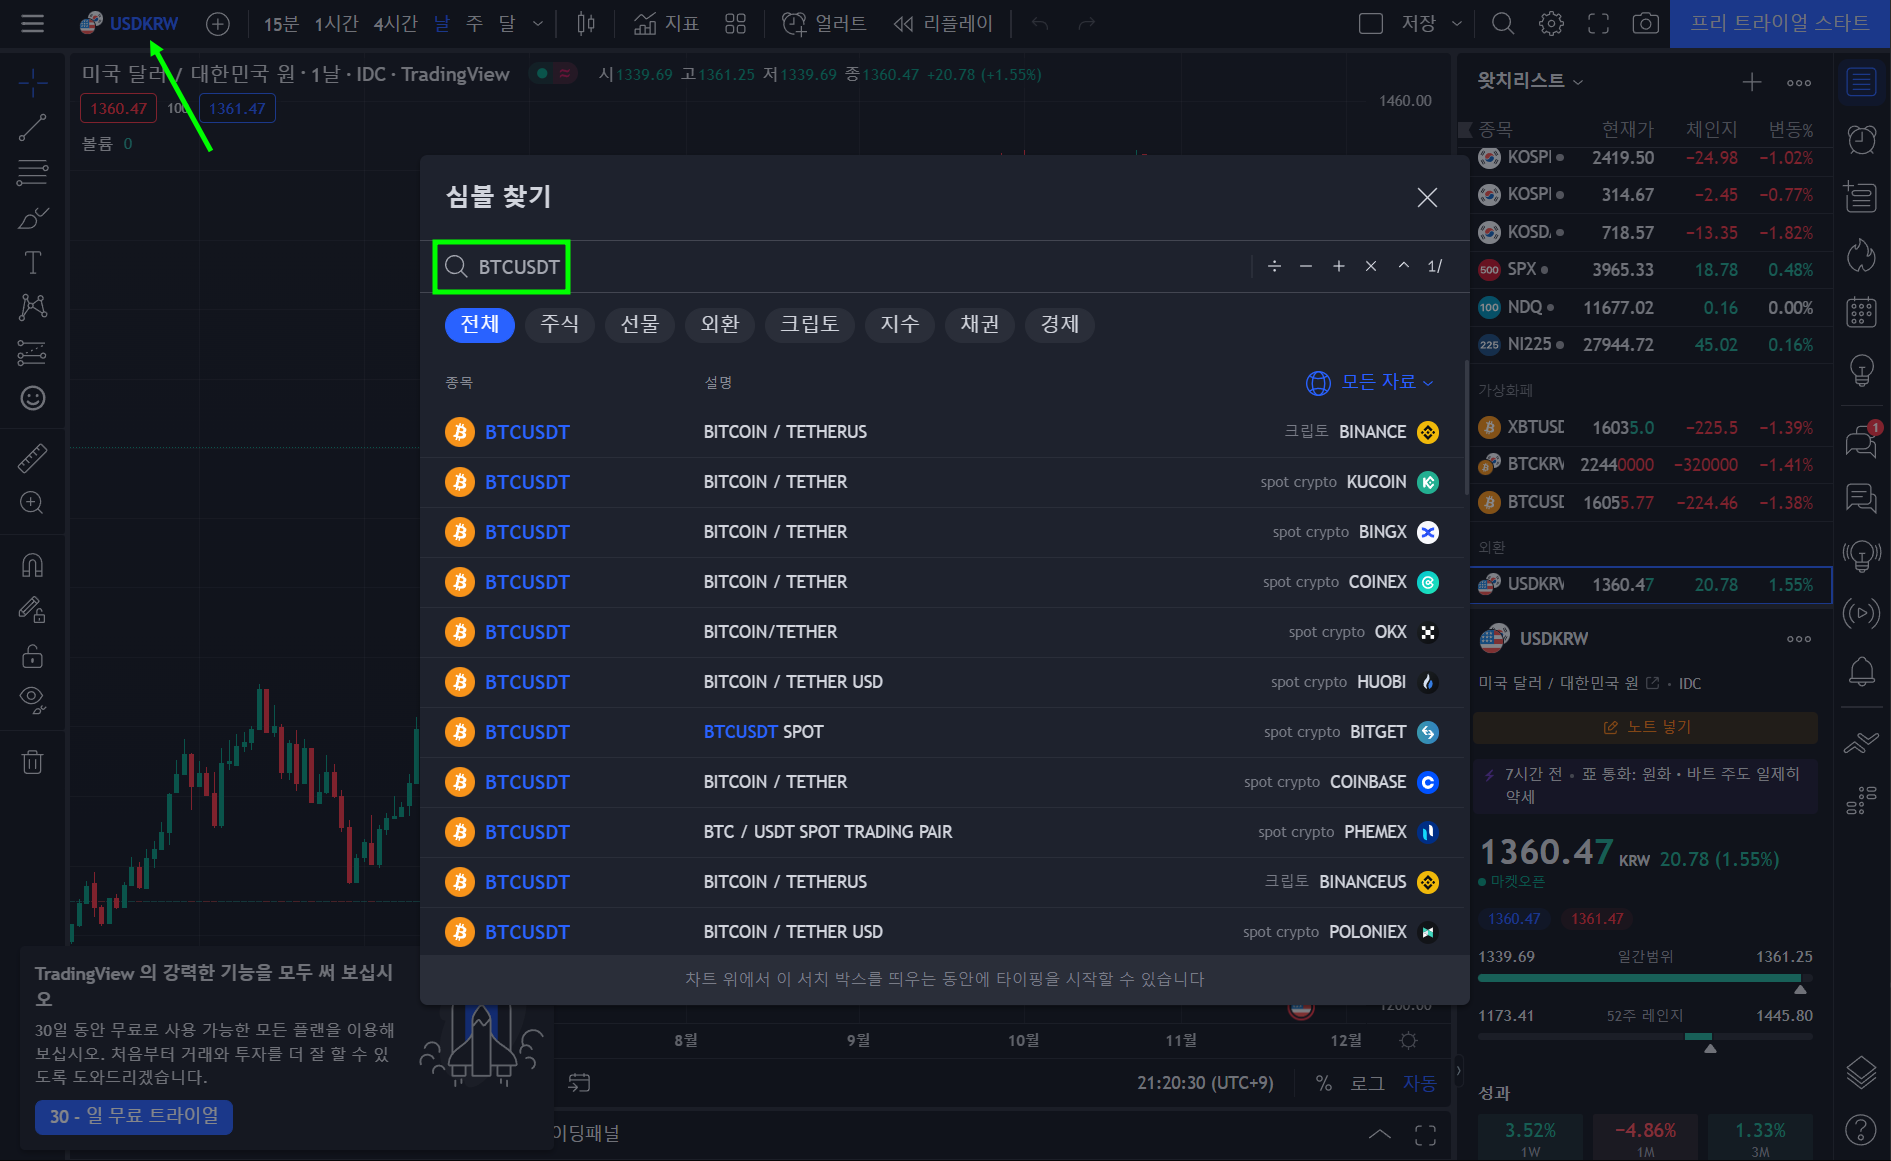Open the 모든 자료 sources dropdown
Screen dimensions: 1891x1161
coord(1370,382)
